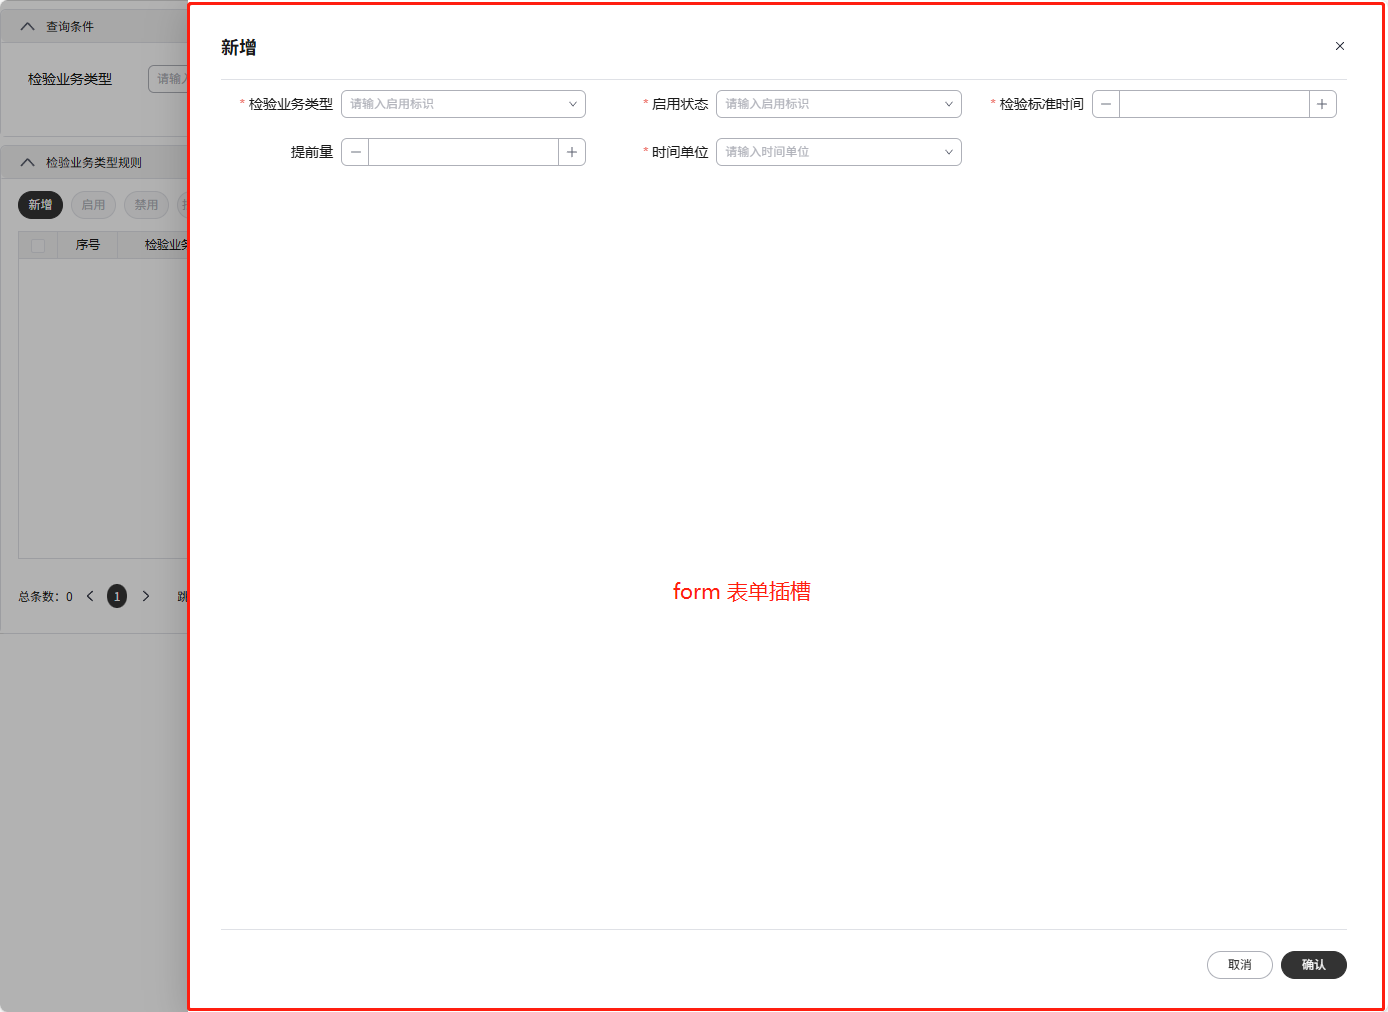Click the plus icon beside 检验标准时间

1322,103
